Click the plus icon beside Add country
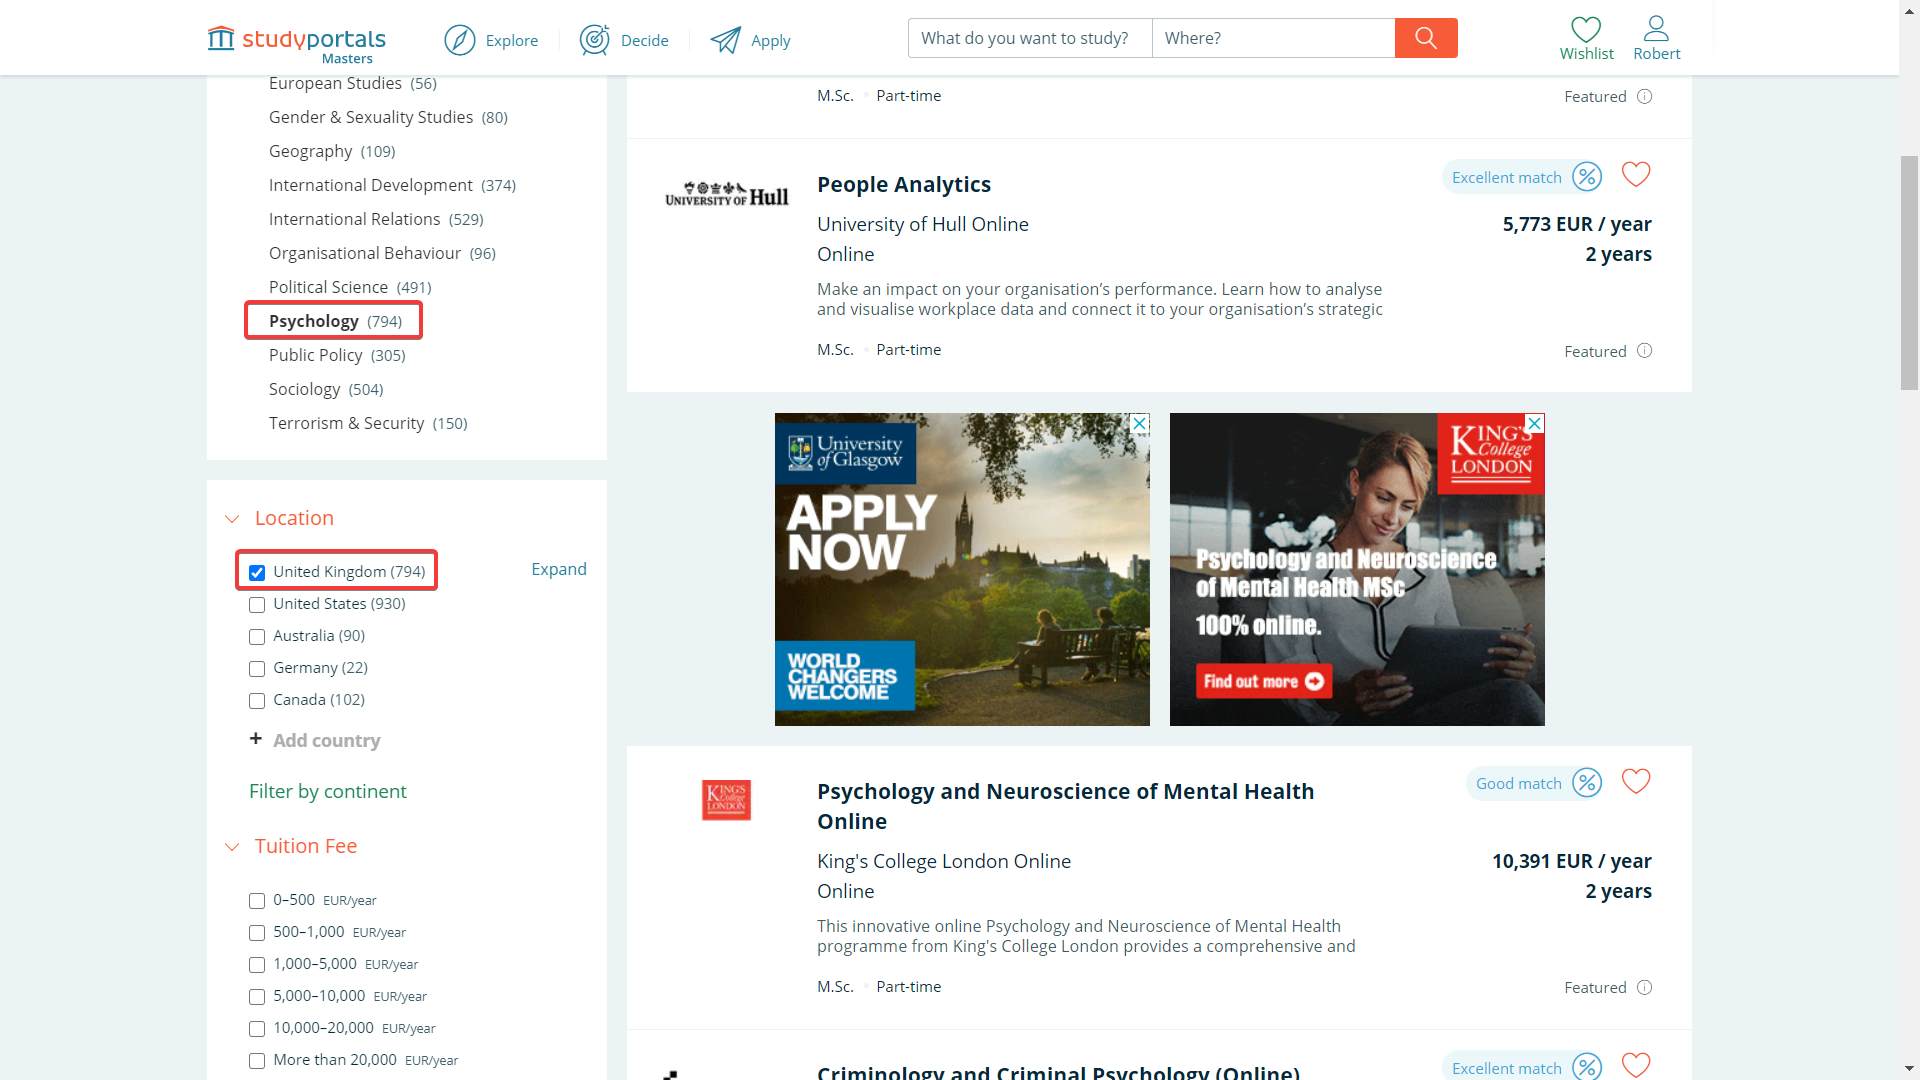The width and height of the screenshot is (1920, 1080). coord(256,739)
